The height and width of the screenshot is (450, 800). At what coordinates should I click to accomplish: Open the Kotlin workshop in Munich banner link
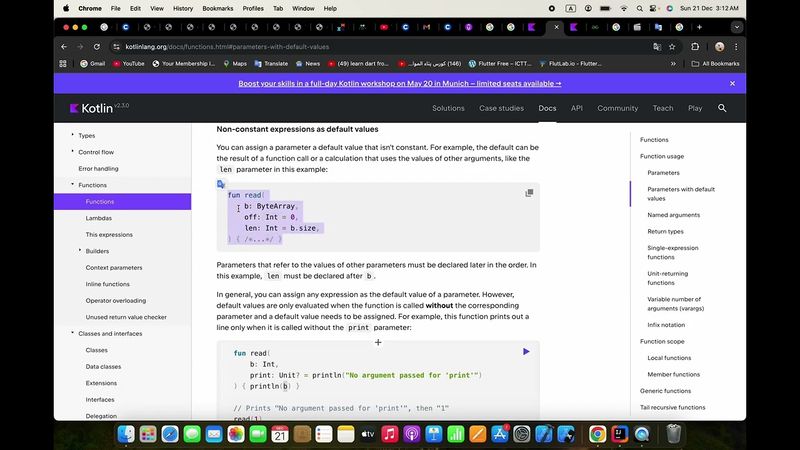(399, 84)
